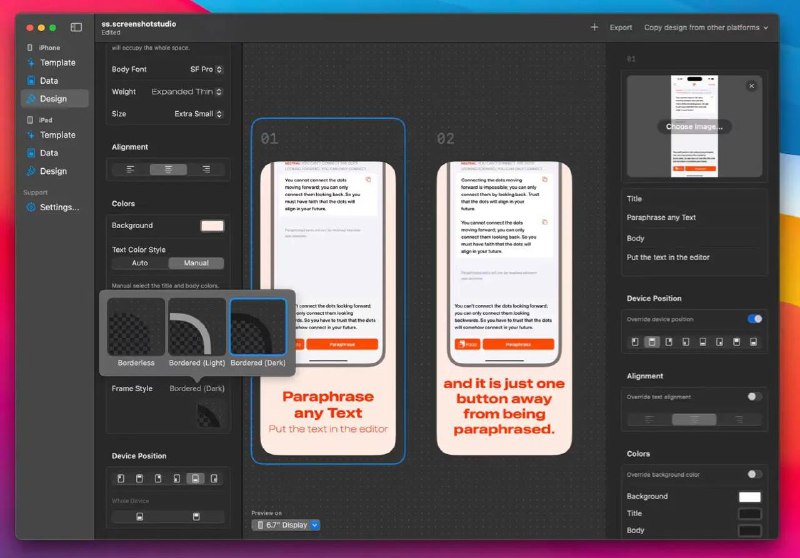
Task: Turn on Override background color
Action: (754, 474)
